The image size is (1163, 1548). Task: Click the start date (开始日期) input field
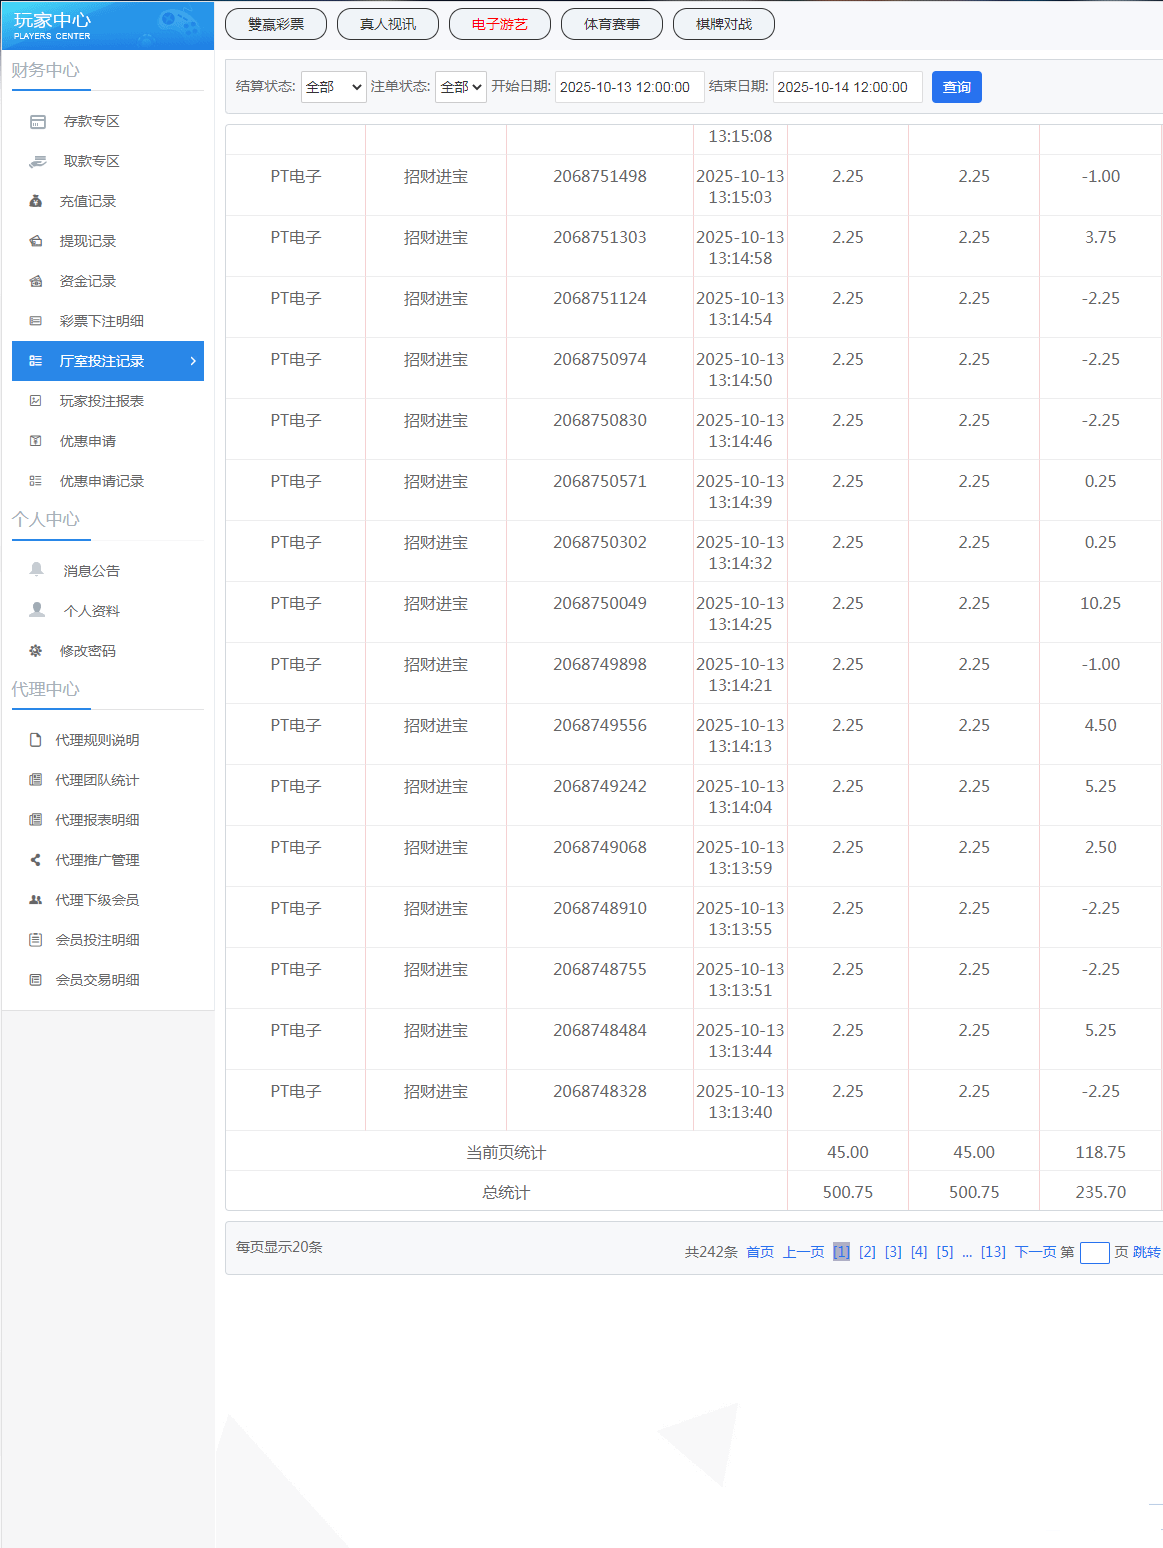coord(629,87)
